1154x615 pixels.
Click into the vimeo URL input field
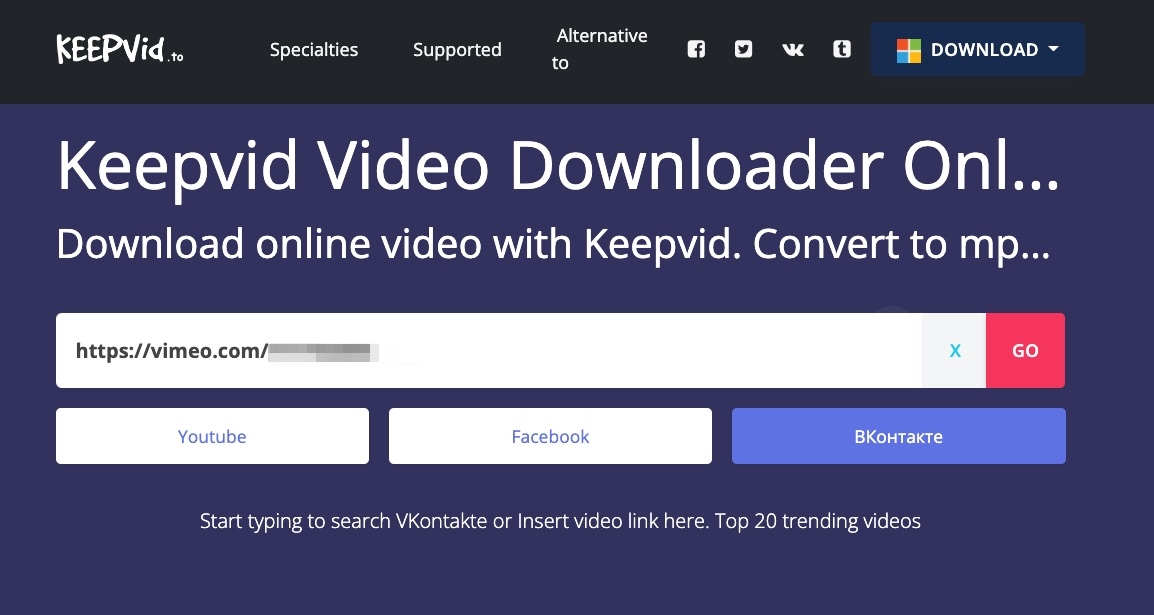(489, 350)
